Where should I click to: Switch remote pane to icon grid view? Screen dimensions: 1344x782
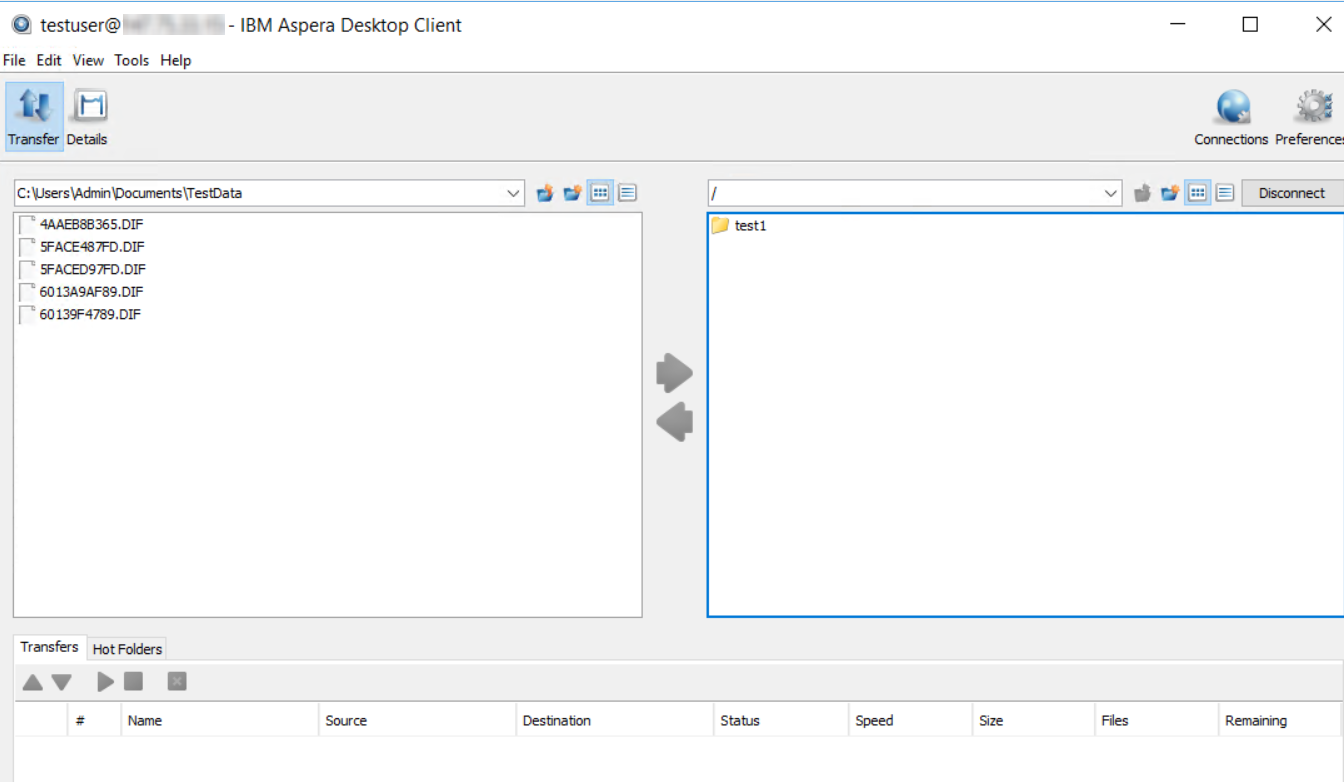(1198, 193)
